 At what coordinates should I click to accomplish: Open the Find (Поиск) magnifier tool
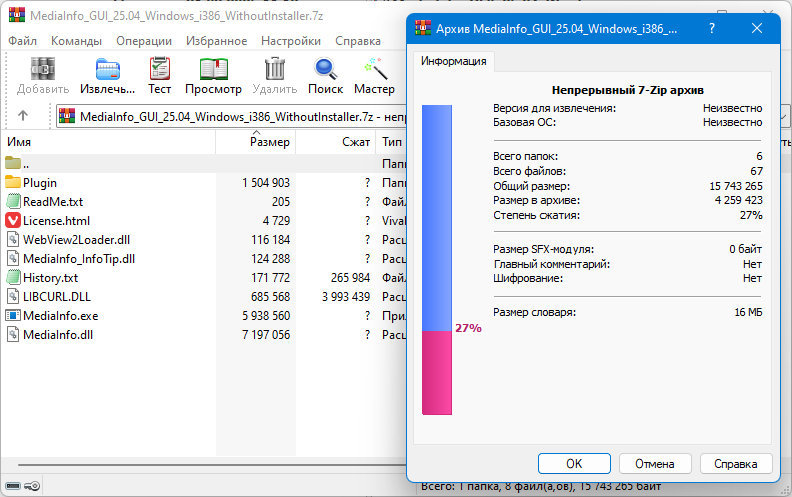click(326, 69)
